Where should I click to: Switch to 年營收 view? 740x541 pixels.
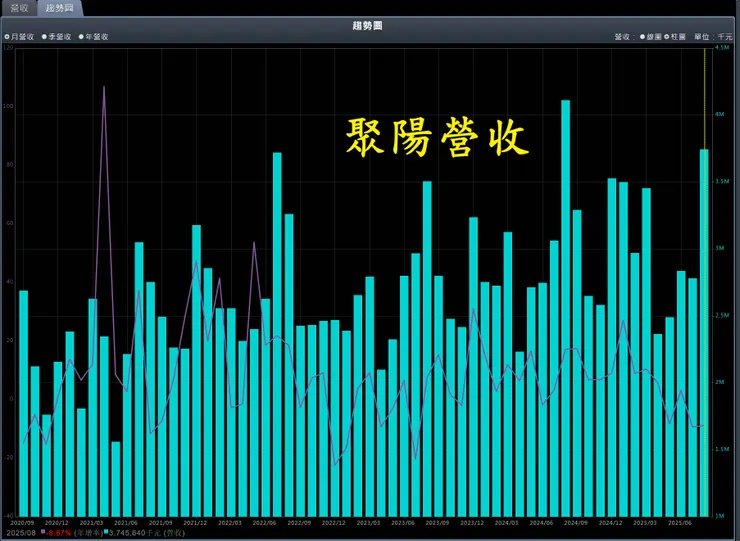(81, 37)
